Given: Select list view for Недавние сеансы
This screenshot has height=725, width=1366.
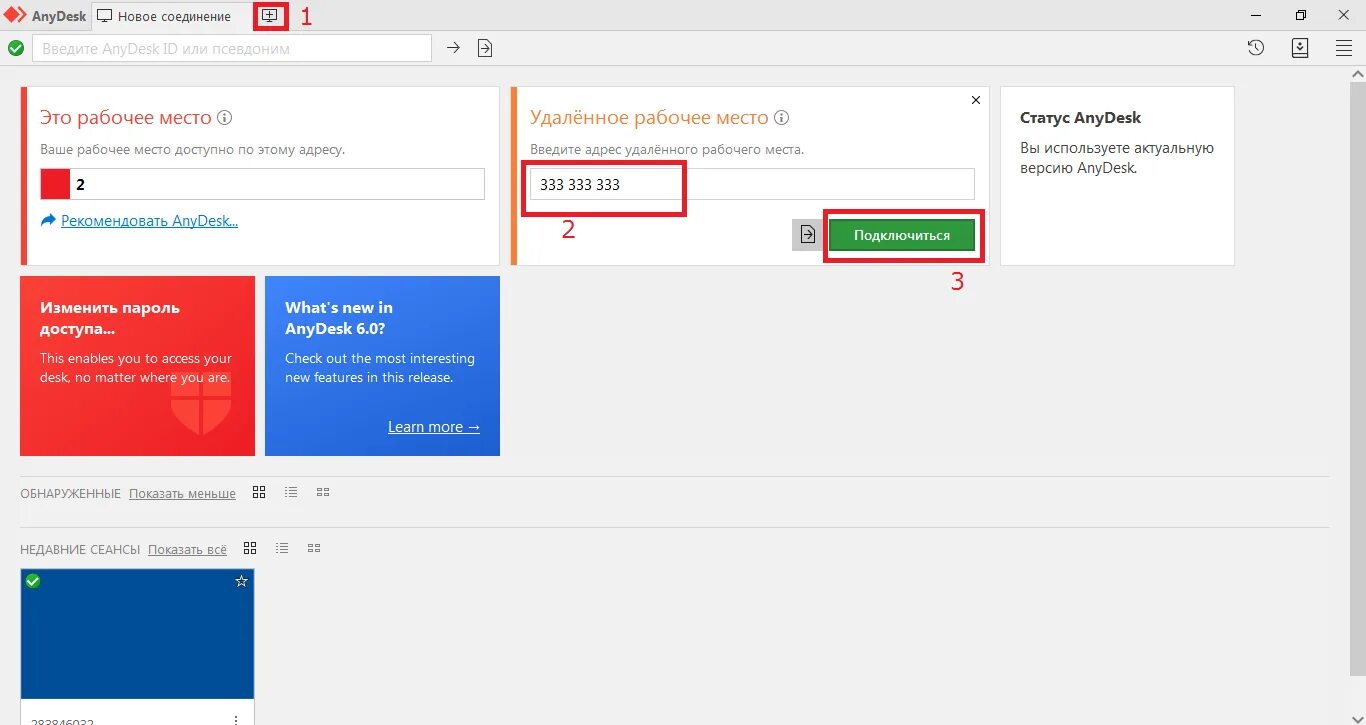Looking at the screenshot, I should click(x=282, y=548).
